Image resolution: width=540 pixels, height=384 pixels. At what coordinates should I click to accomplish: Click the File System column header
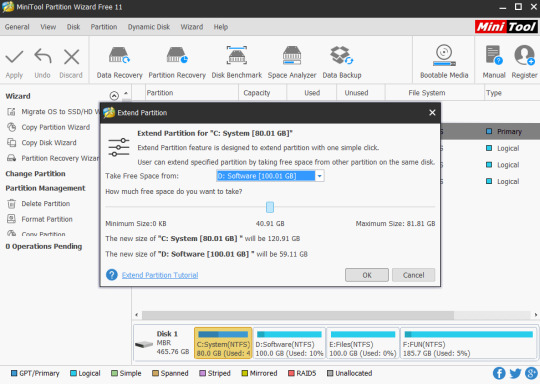coord(434,93)
